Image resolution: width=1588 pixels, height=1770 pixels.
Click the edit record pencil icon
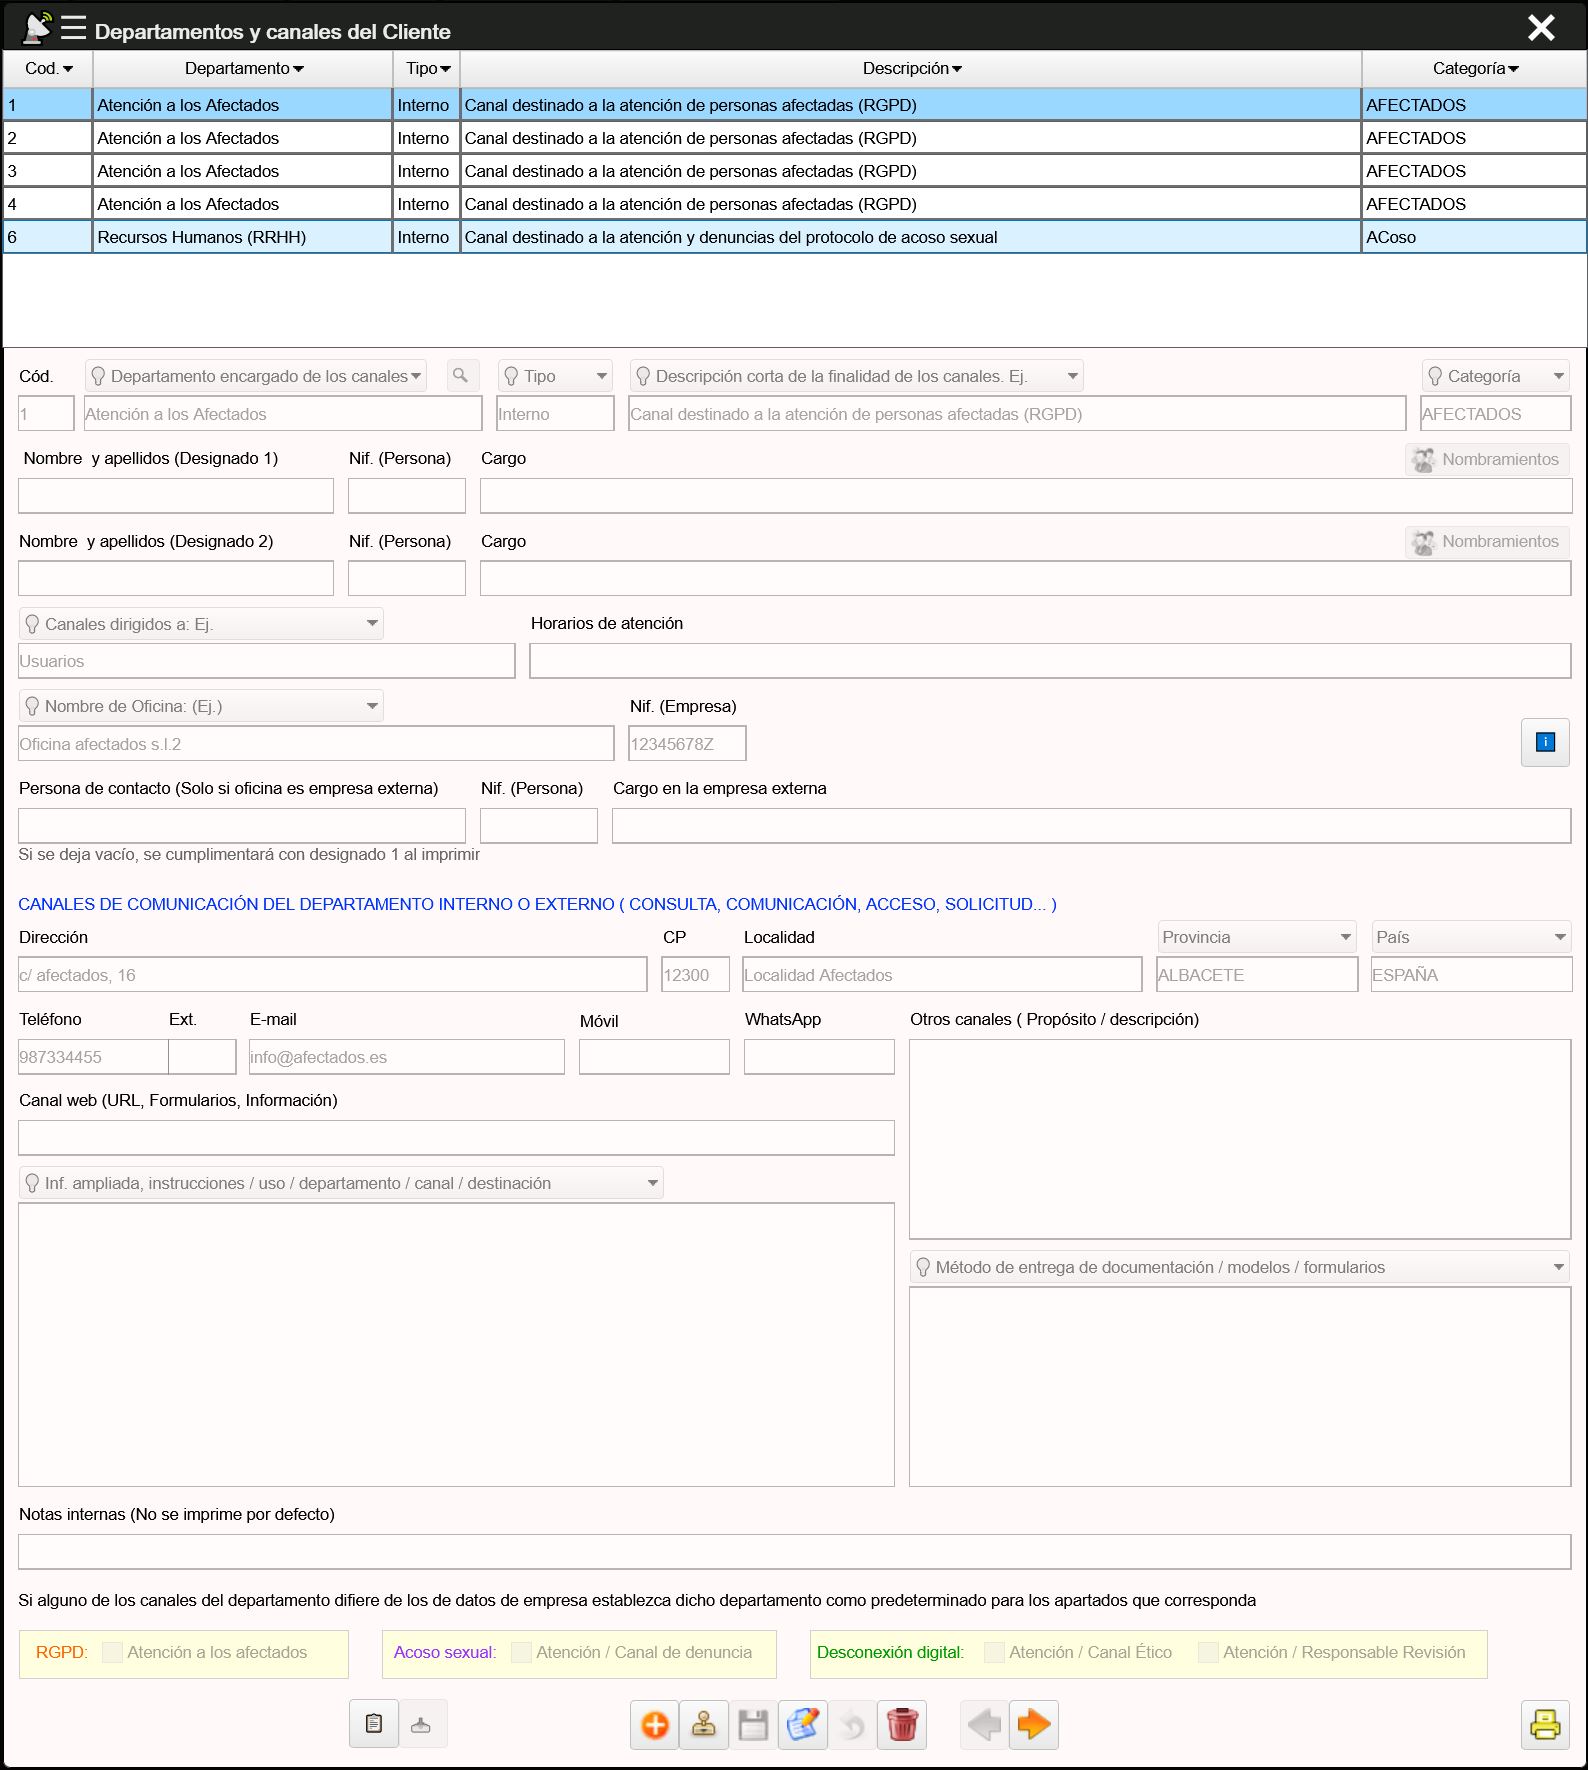803,1725
